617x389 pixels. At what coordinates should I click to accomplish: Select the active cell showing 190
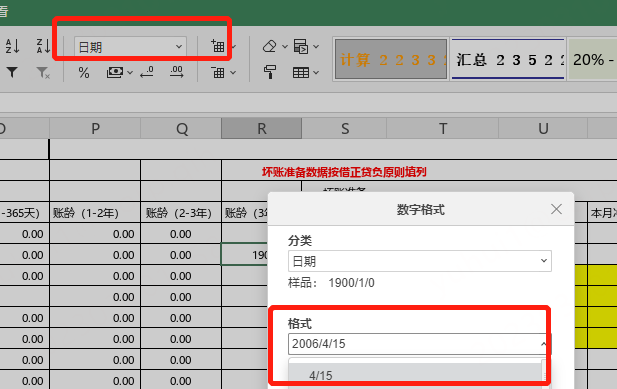pyautogui.click(x=245, y=255)
